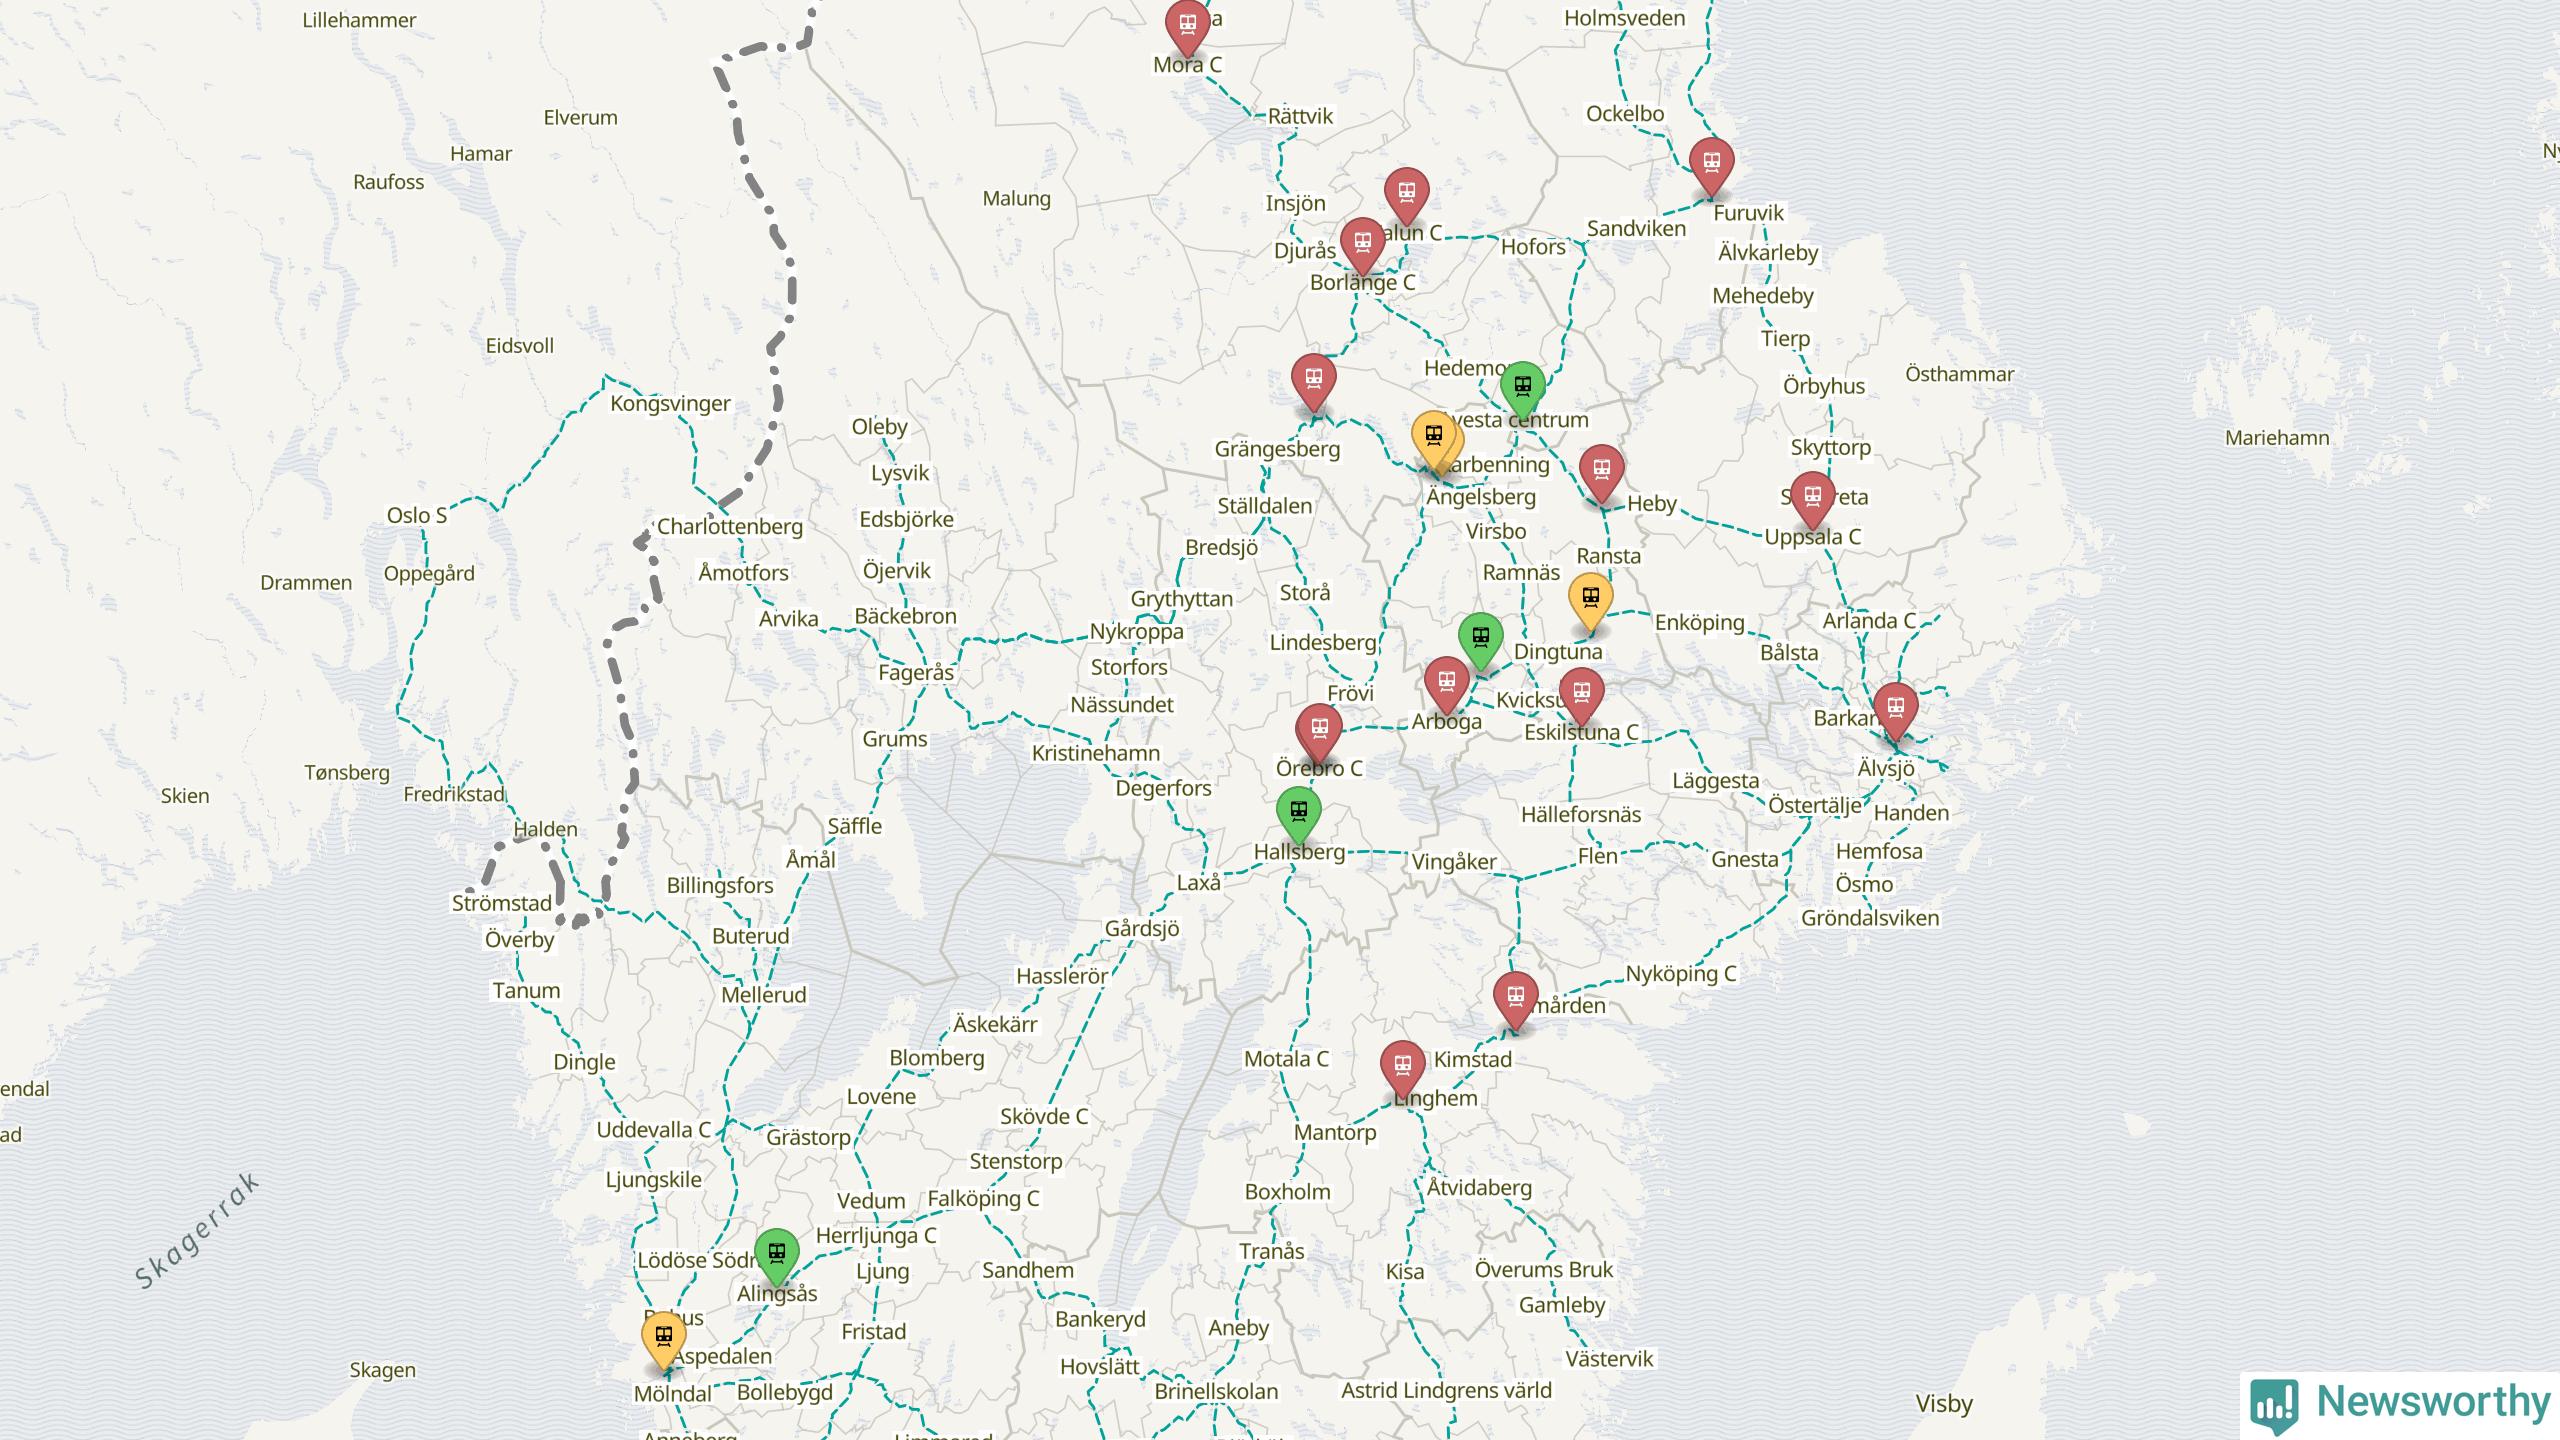Screen dimensions: 2560x1440
Task: Click the red train marker at Borlänge C
Action: pyautogui.click(x=1361, y=243)
